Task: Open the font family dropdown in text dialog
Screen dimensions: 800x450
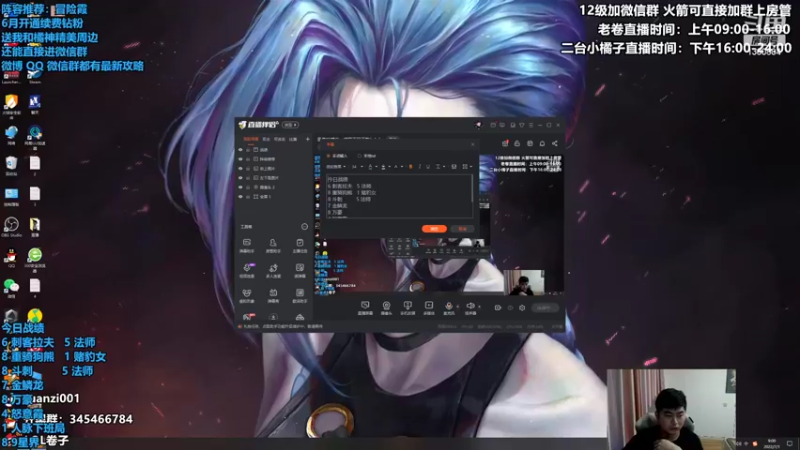Action: (336, 166)
